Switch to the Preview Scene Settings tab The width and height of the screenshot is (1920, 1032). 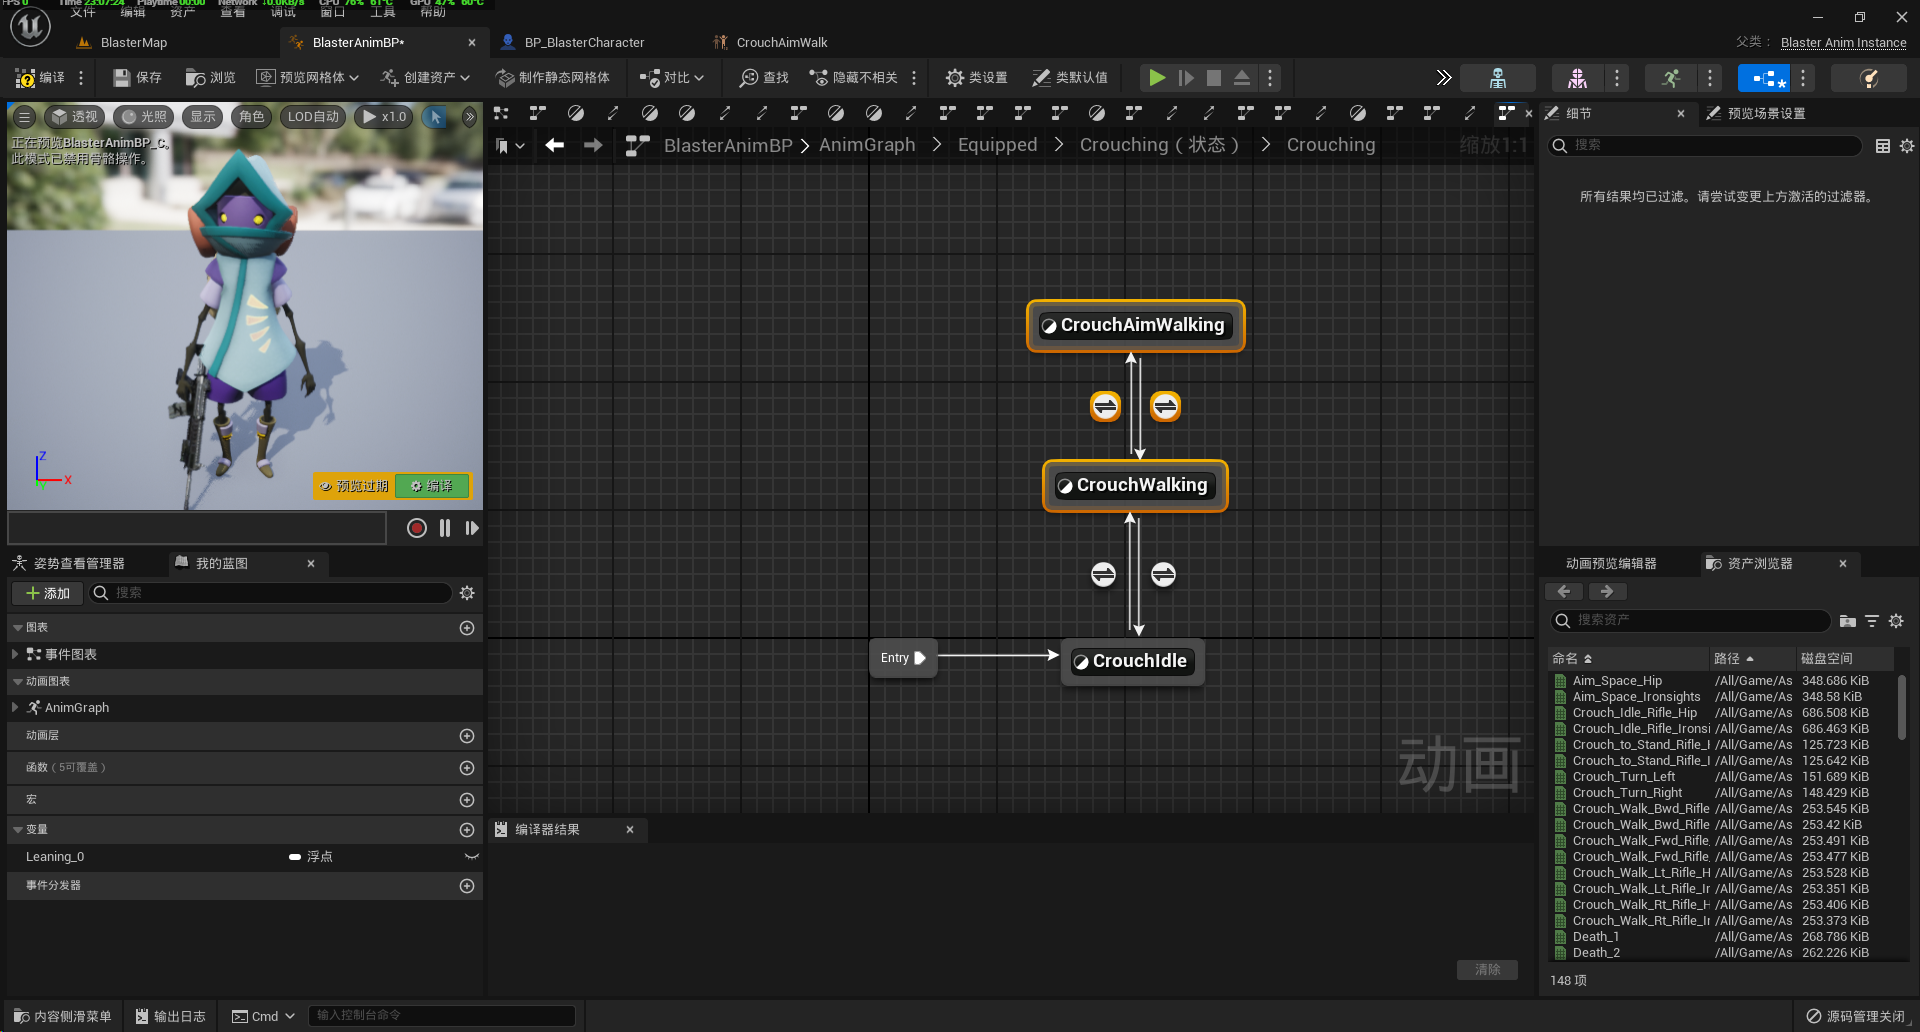1766,114
